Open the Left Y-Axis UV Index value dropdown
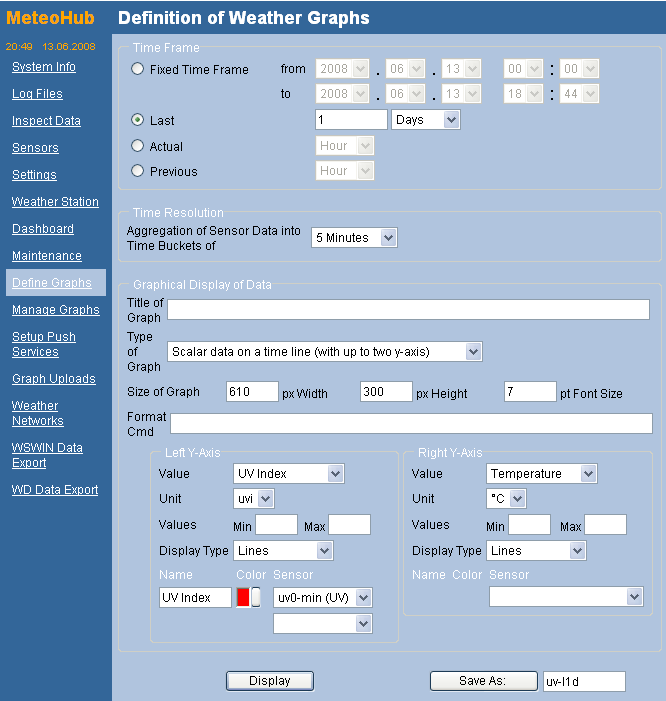This screenshot has width=666, height=701. [288, 473]
